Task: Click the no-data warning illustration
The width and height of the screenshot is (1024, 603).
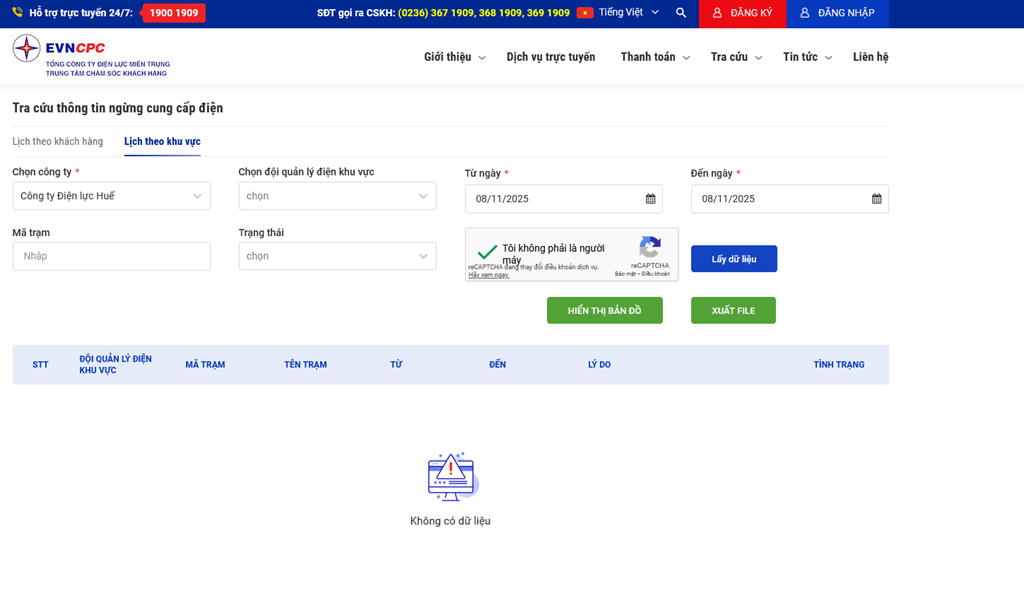Action: pos(452,477)
